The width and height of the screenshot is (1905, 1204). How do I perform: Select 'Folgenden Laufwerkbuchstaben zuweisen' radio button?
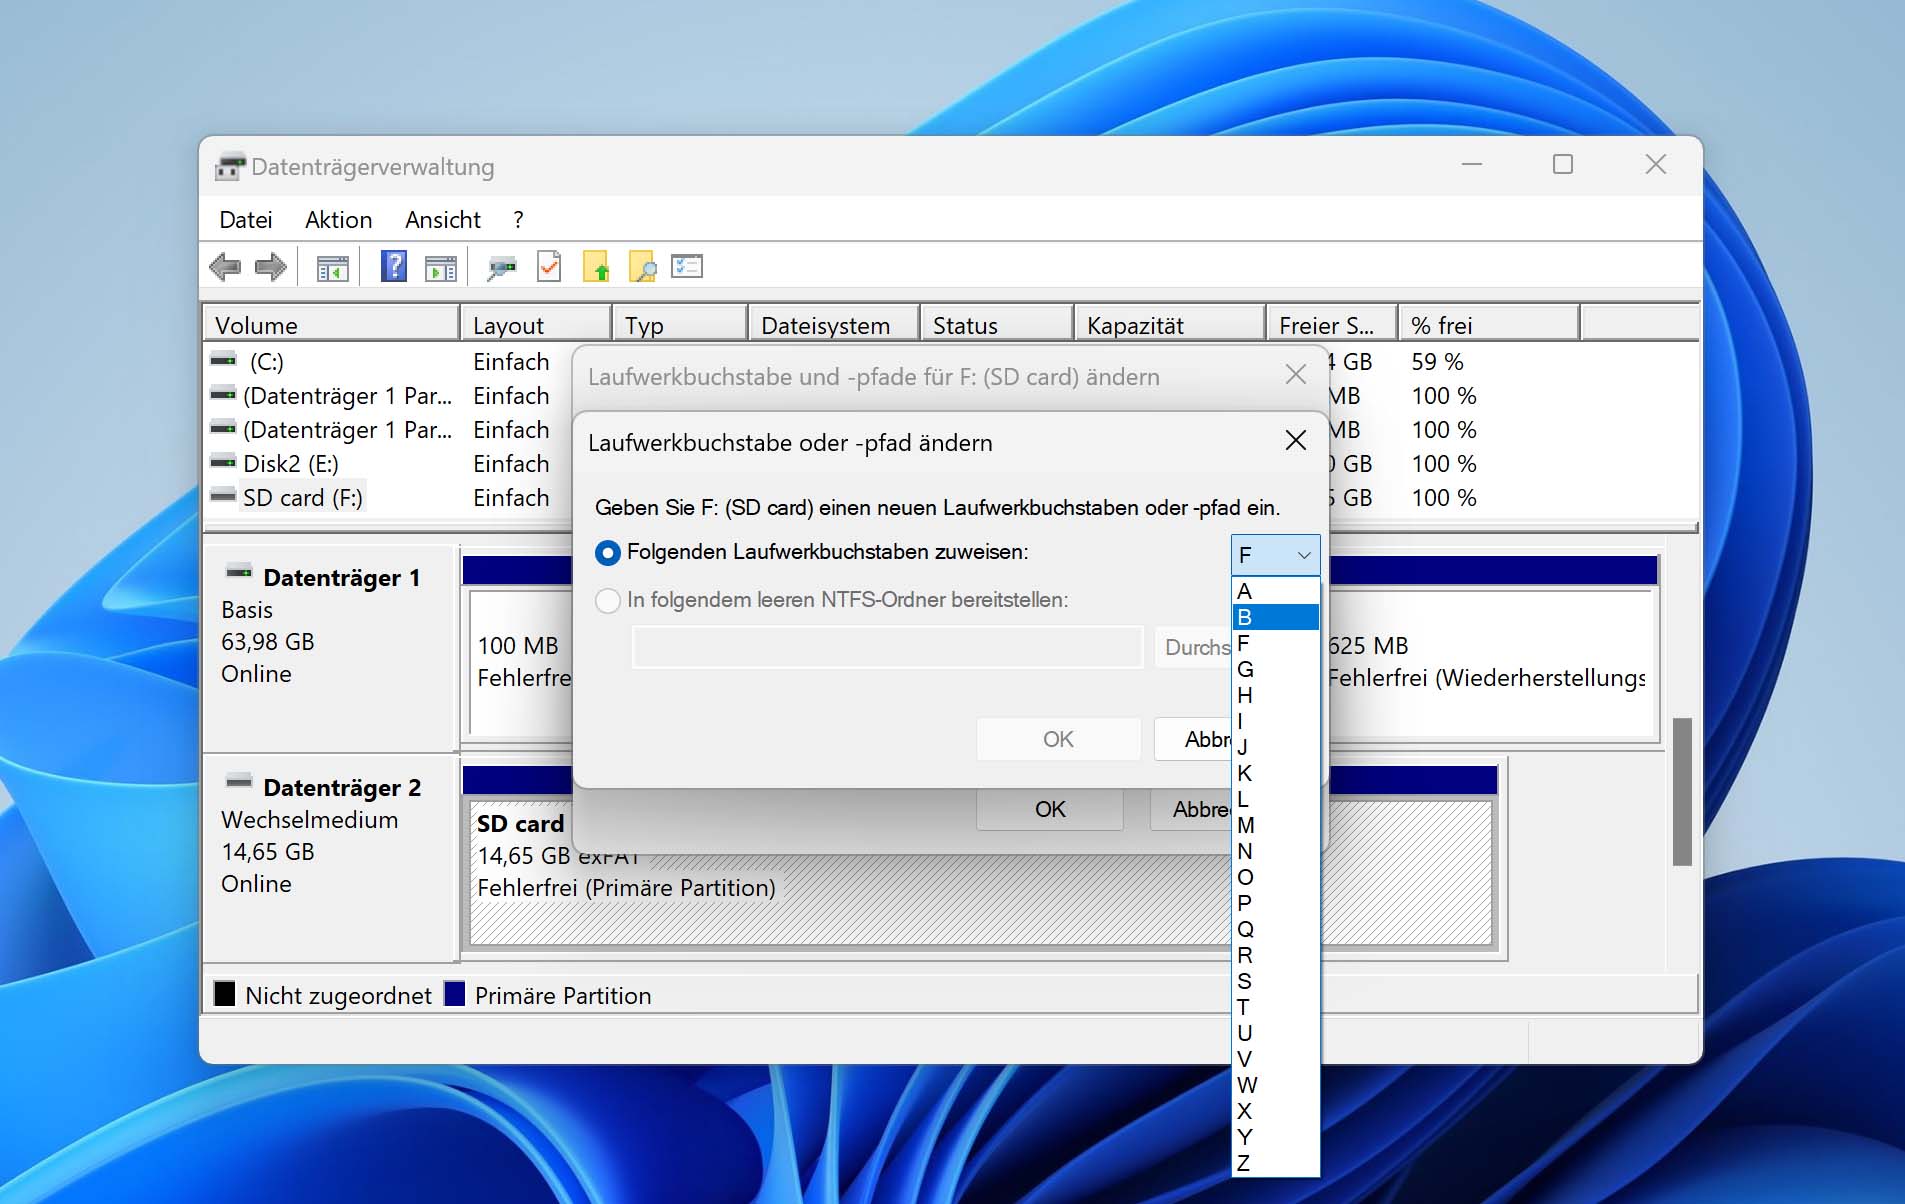[x=607, y=552]
